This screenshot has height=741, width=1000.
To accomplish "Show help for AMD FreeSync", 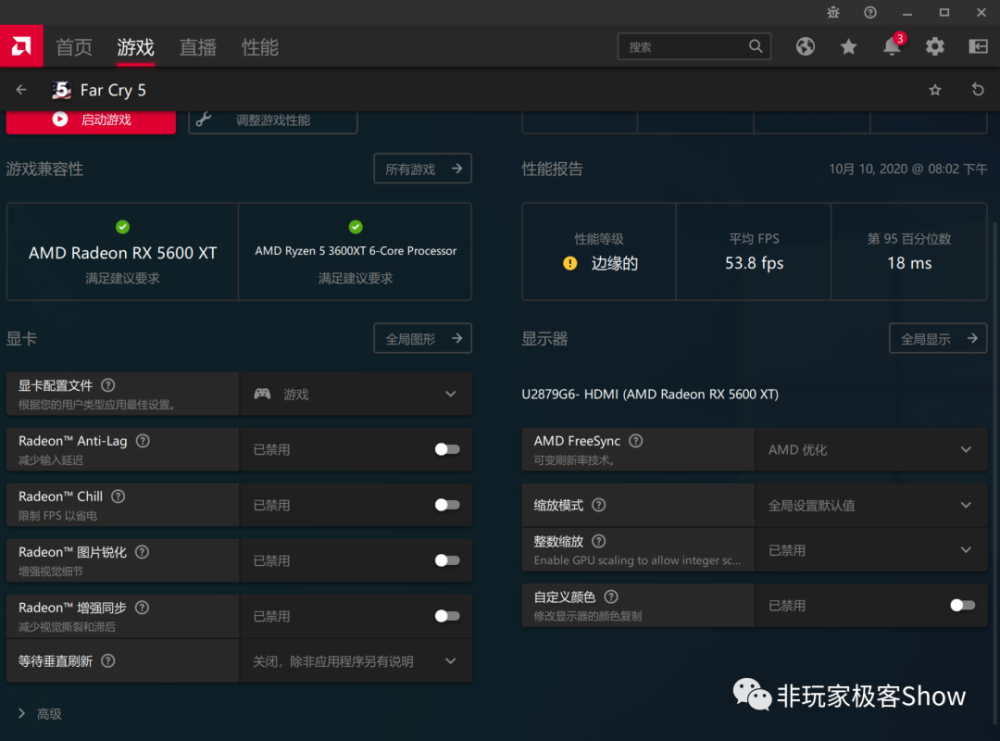I will [636, 441].
